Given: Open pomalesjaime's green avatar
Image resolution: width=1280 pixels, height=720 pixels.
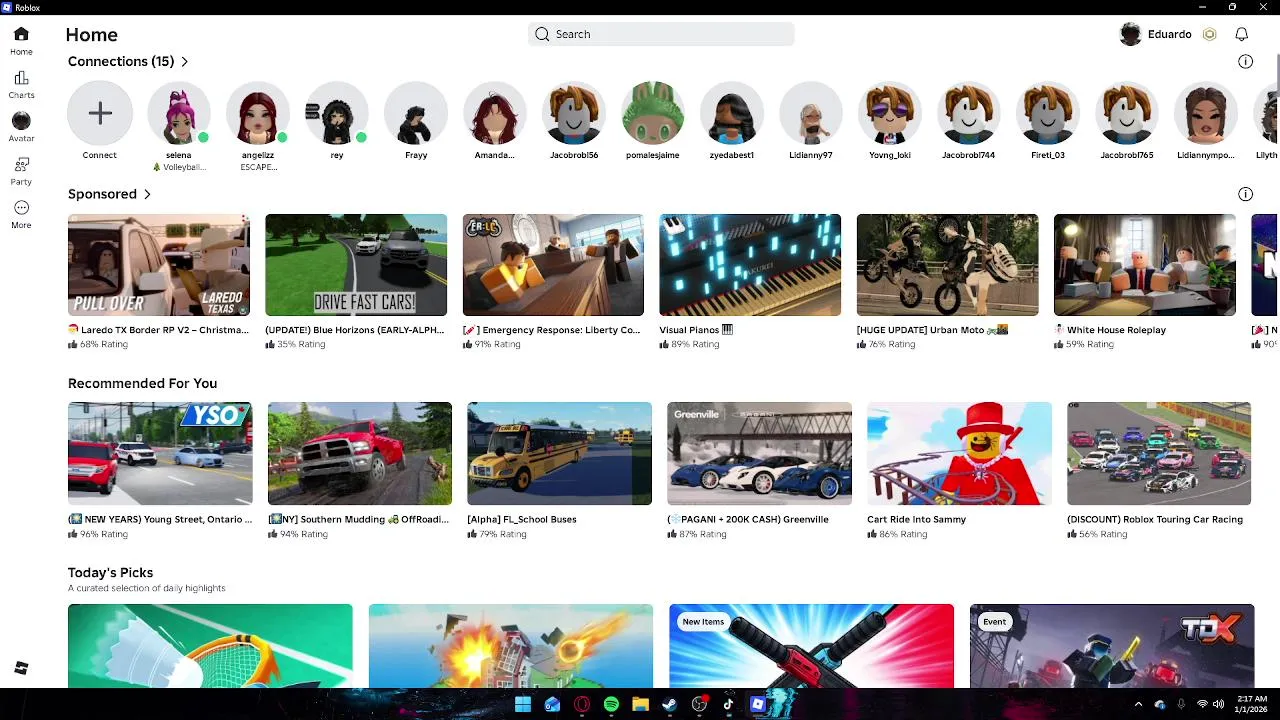Looking at the screenshot, I should [x=653, y=114].
